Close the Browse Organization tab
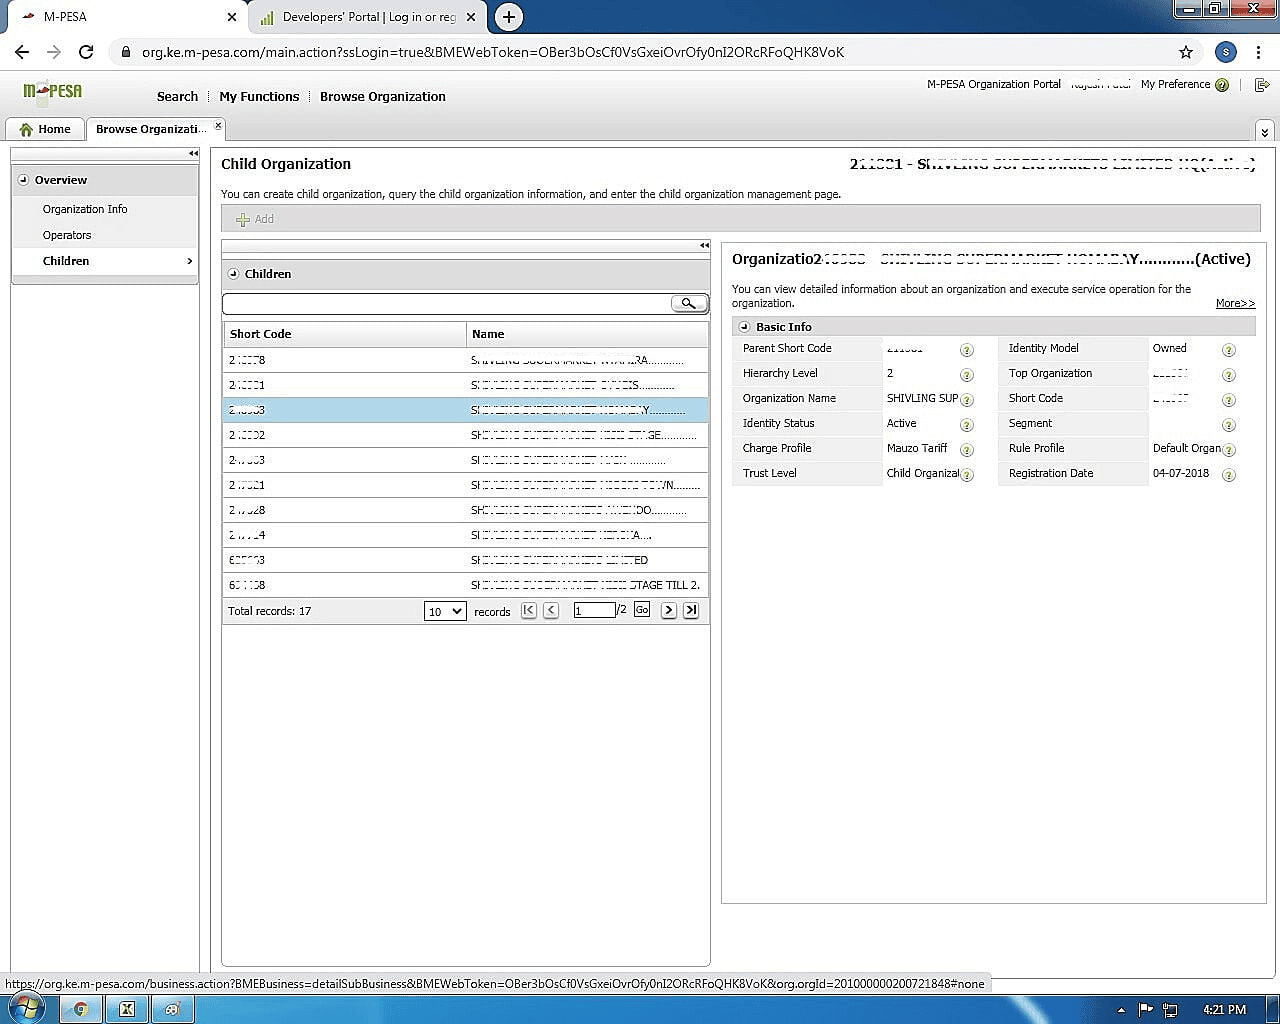The image size is (1280, 1024). [218, 126]
